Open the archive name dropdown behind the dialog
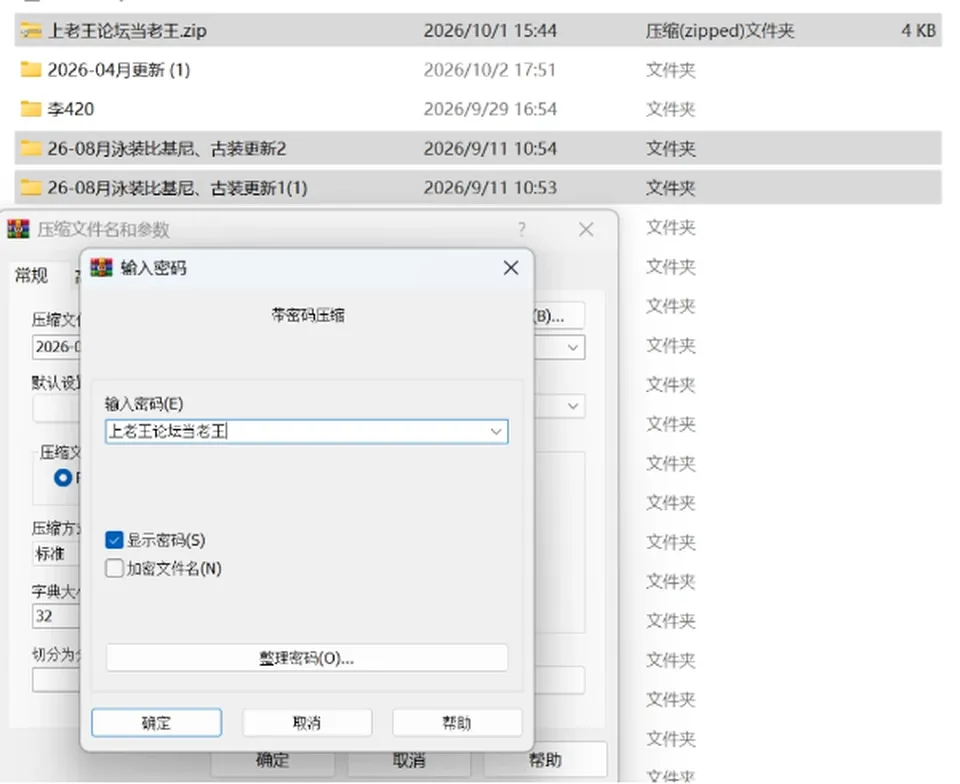The height and width of the screenshot is (784, 960). coord(573,347)
